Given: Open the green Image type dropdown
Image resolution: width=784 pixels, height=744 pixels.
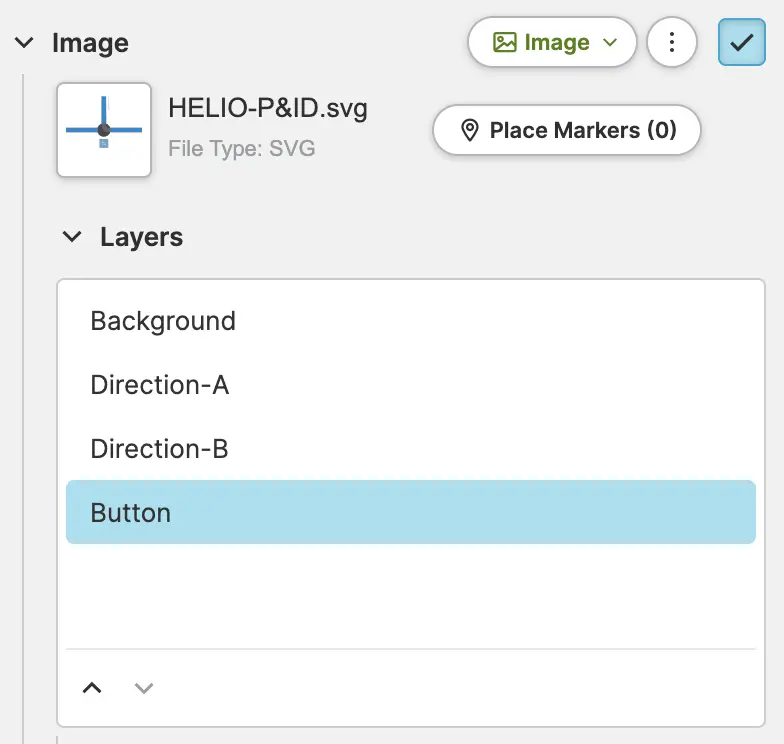Looking at the screenshot, I should pos(552,43).
